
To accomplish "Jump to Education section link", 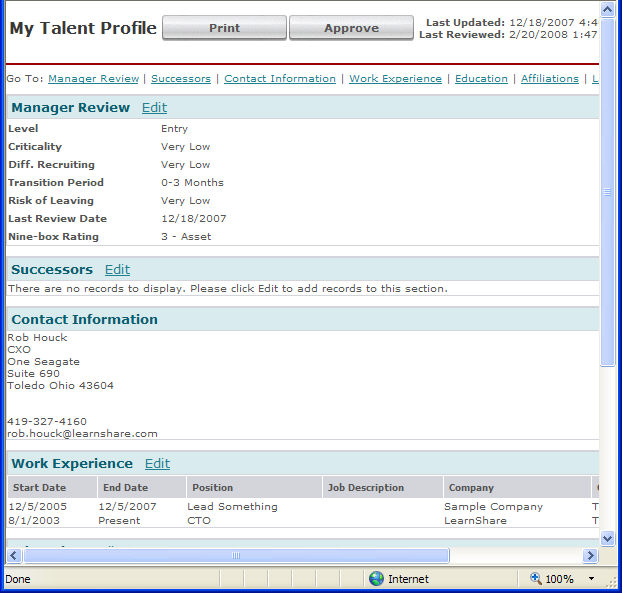I will (481, 79).
